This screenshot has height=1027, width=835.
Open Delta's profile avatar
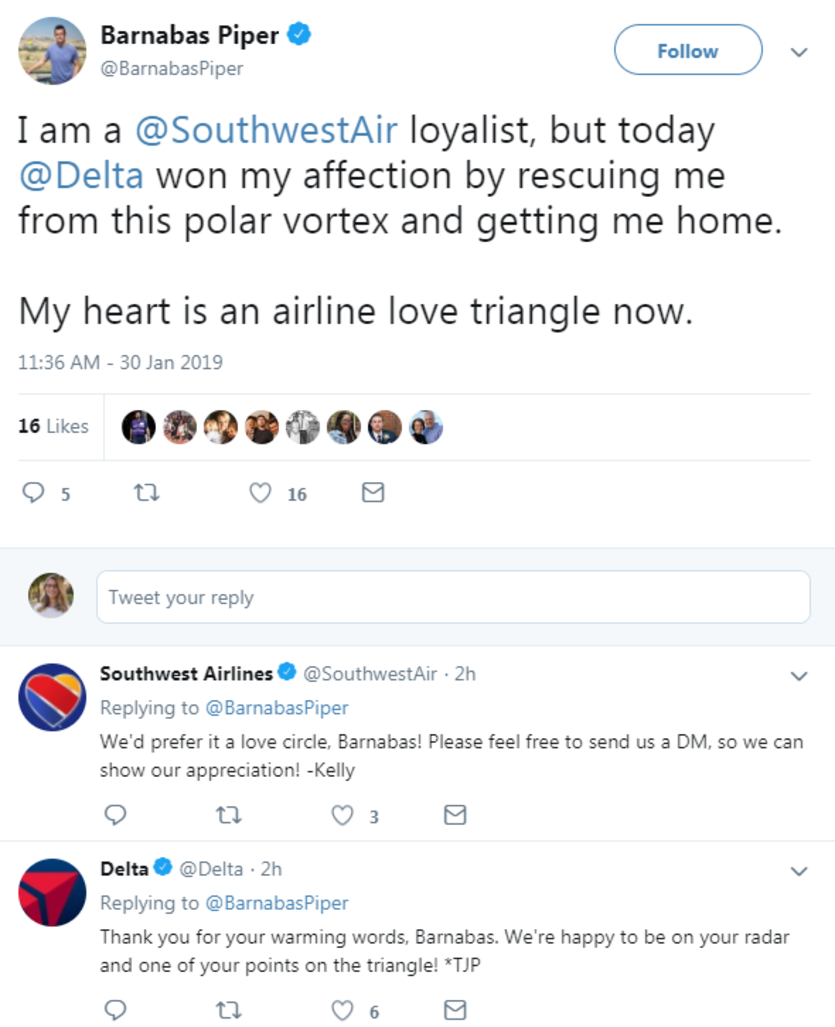click(x=52, y=891)
